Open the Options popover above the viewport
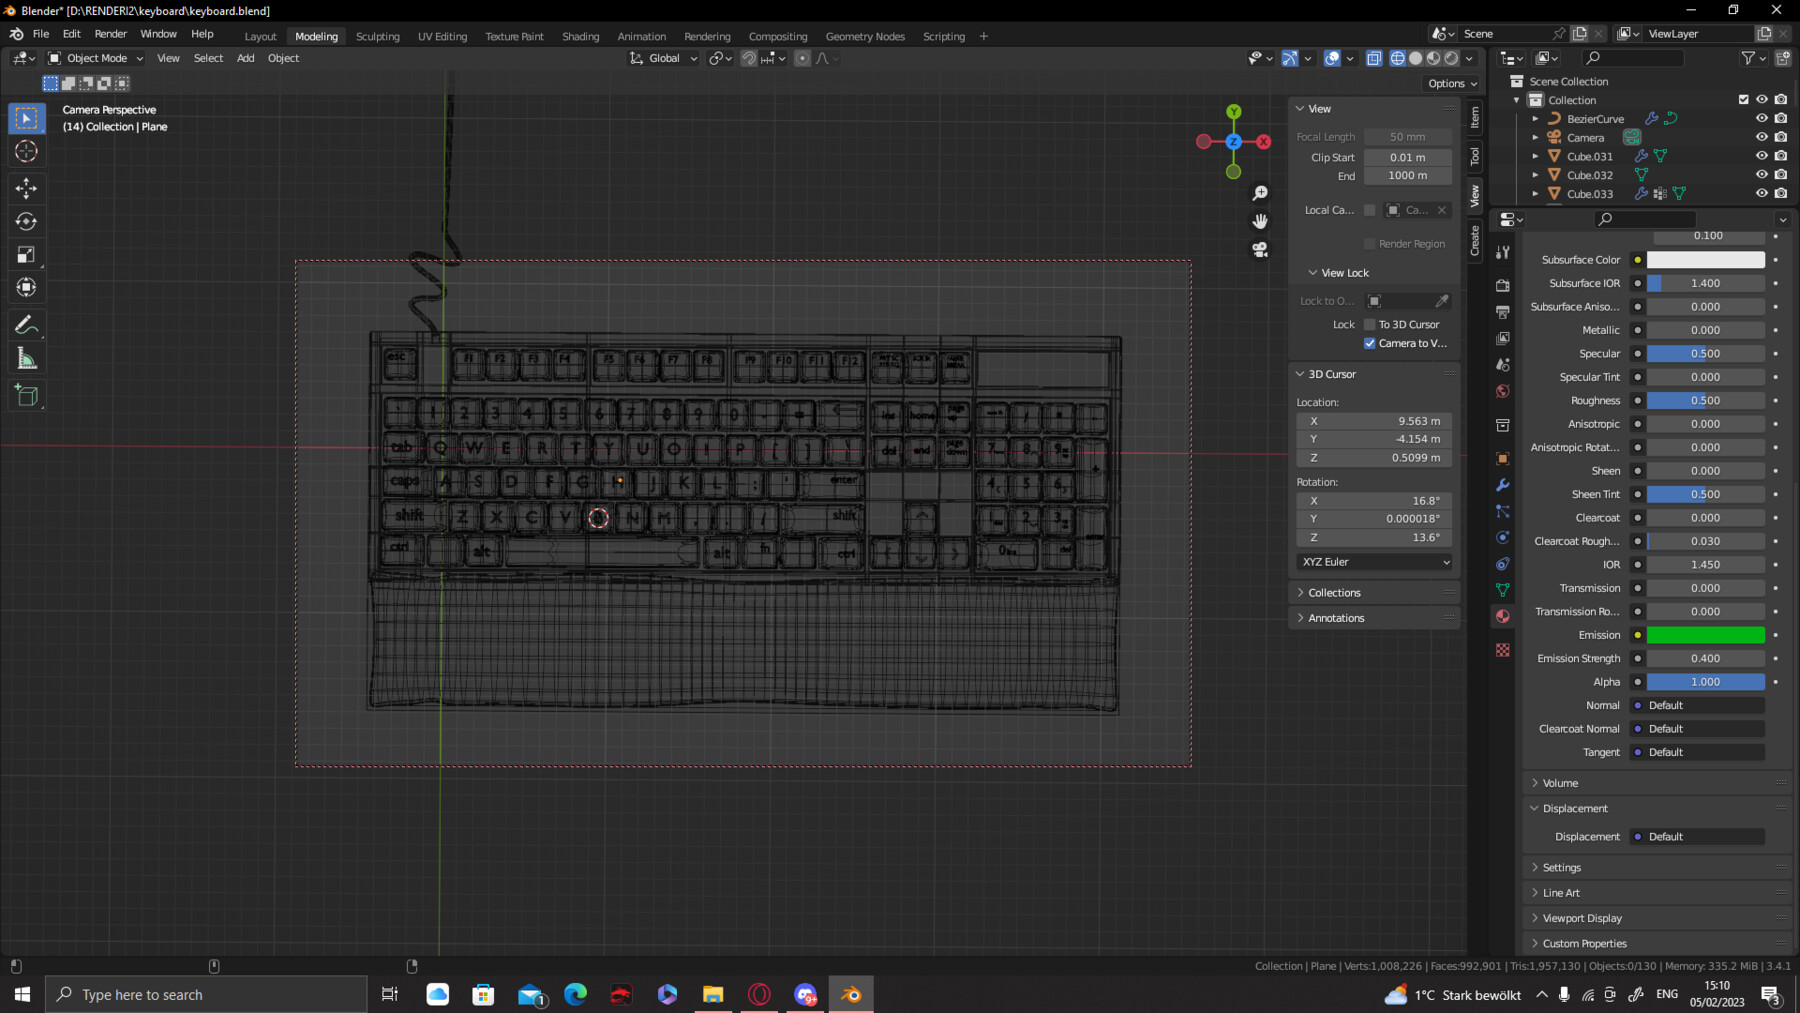 [1448, 83]
